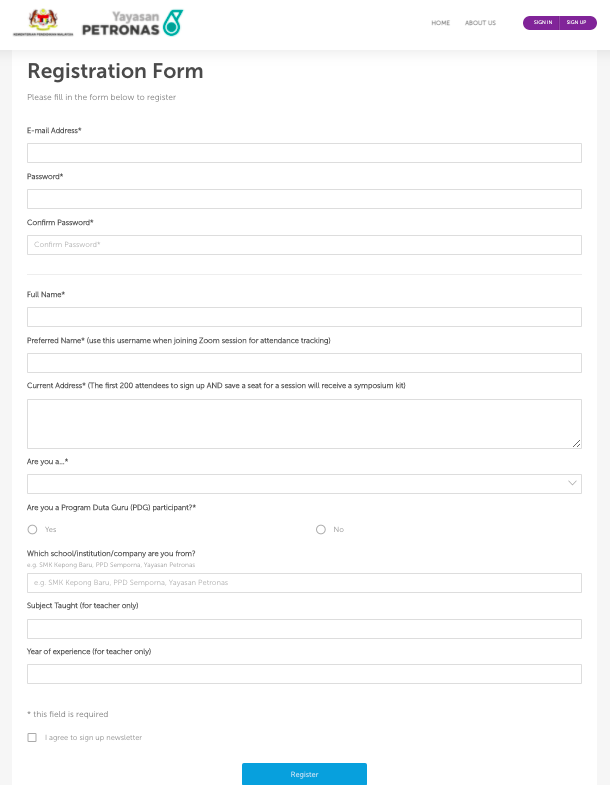Click the school/institution/company field
The image size is (610, 785).
(x=304, y=583)
